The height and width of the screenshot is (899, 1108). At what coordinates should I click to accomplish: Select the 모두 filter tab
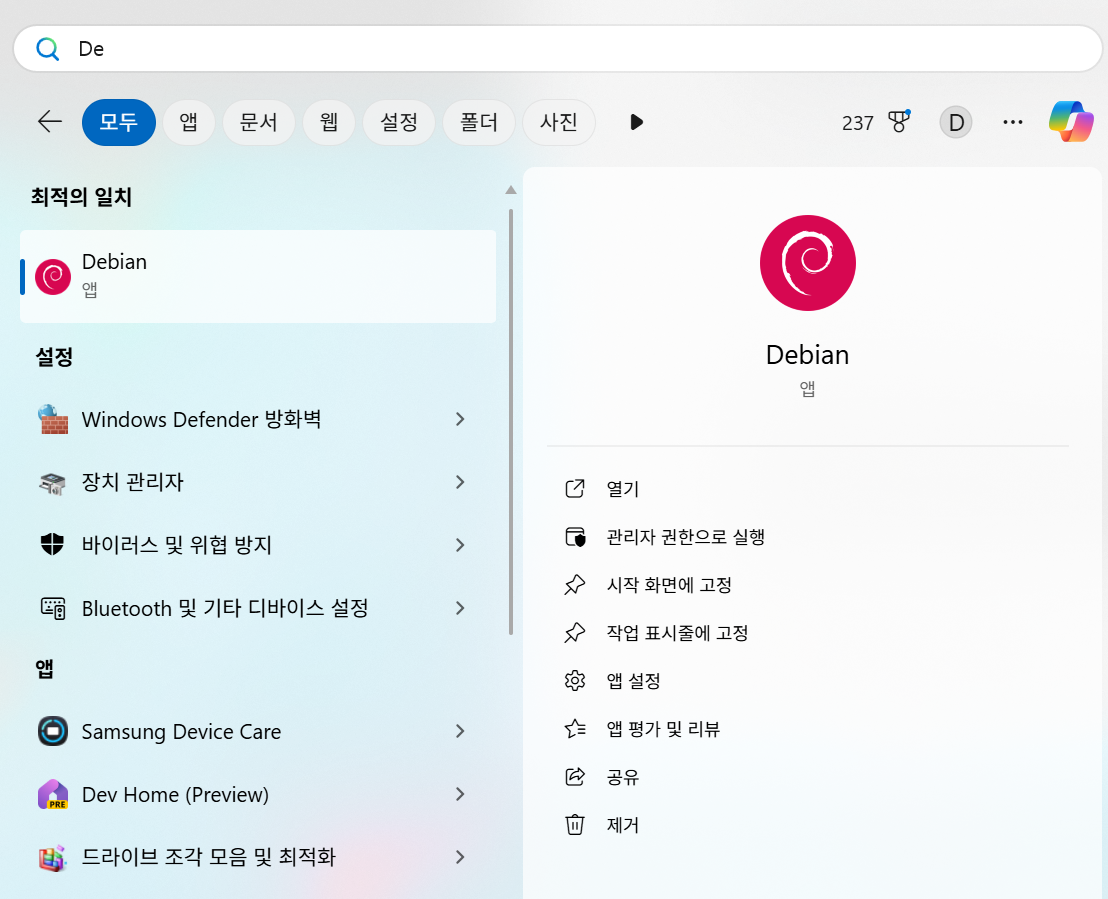(x=119, y=122)
